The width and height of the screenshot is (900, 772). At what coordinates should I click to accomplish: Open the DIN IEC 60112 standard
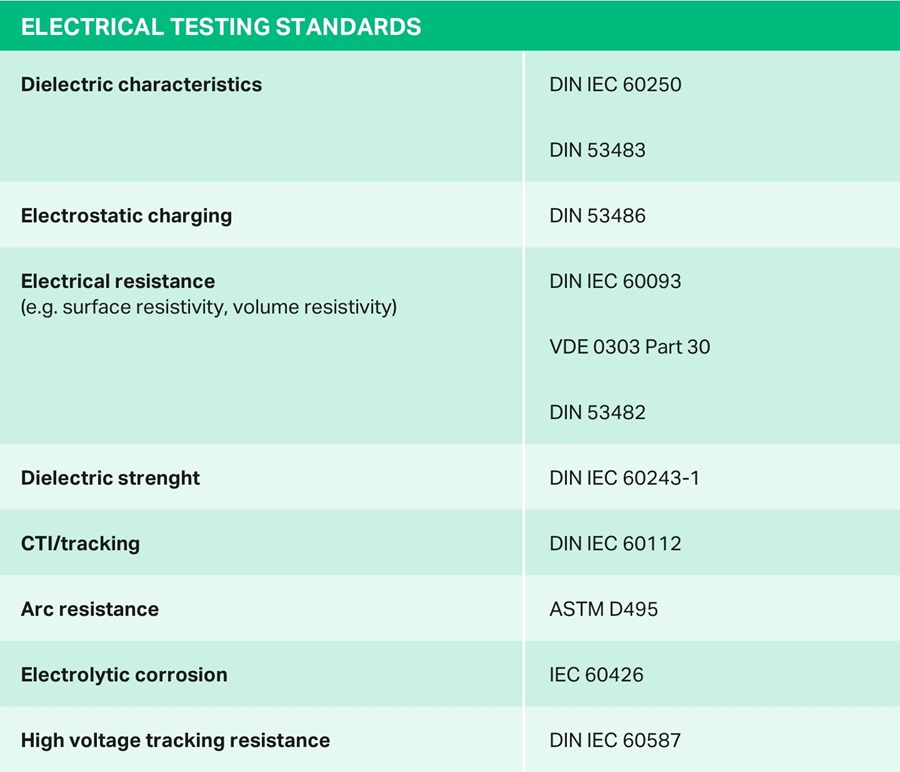tap(615, 544)
